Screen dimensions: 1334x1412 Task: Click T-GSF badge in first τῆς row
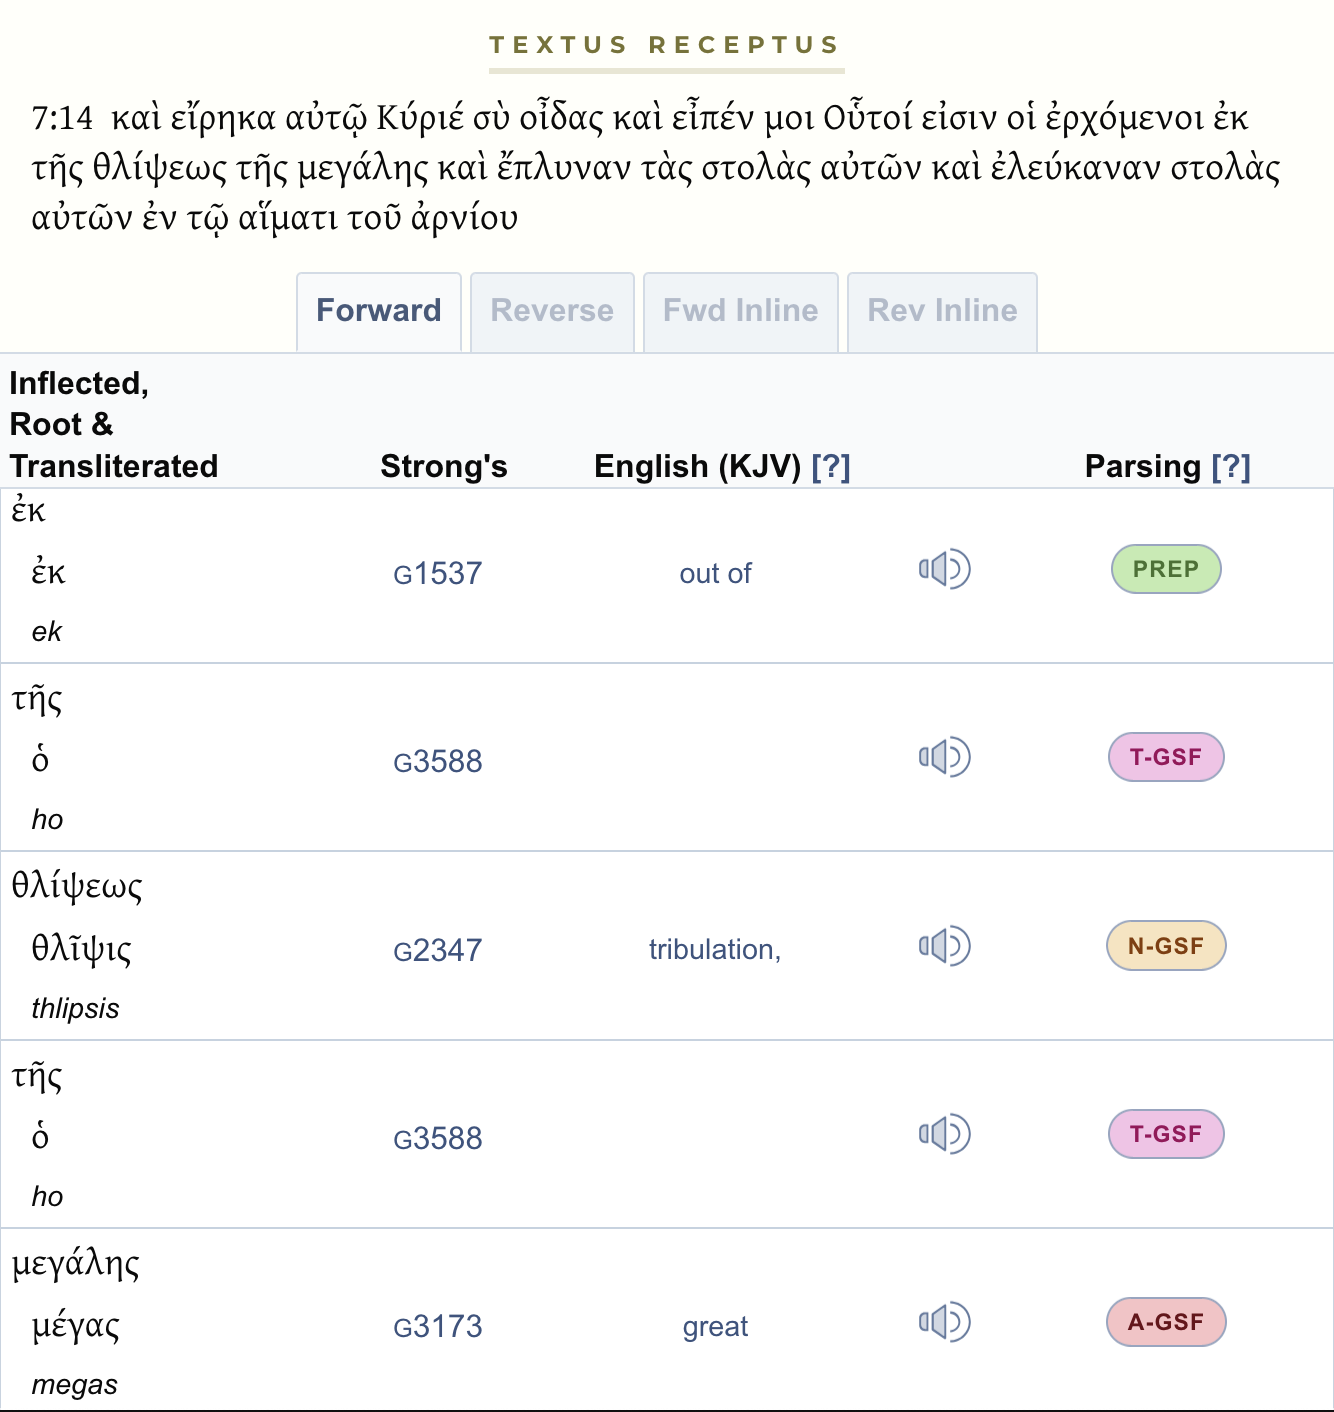[1166, 757]
